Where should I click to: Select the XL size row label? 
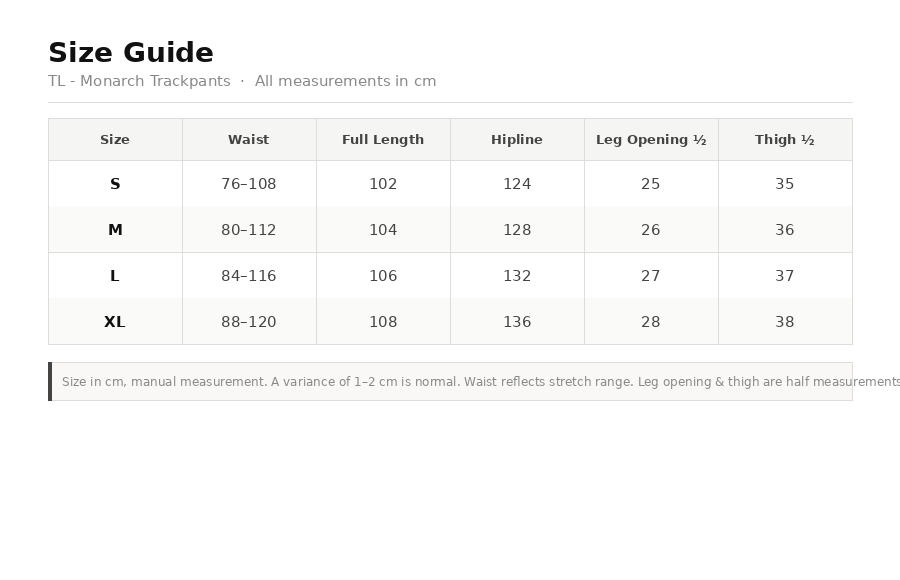(115, 322)
